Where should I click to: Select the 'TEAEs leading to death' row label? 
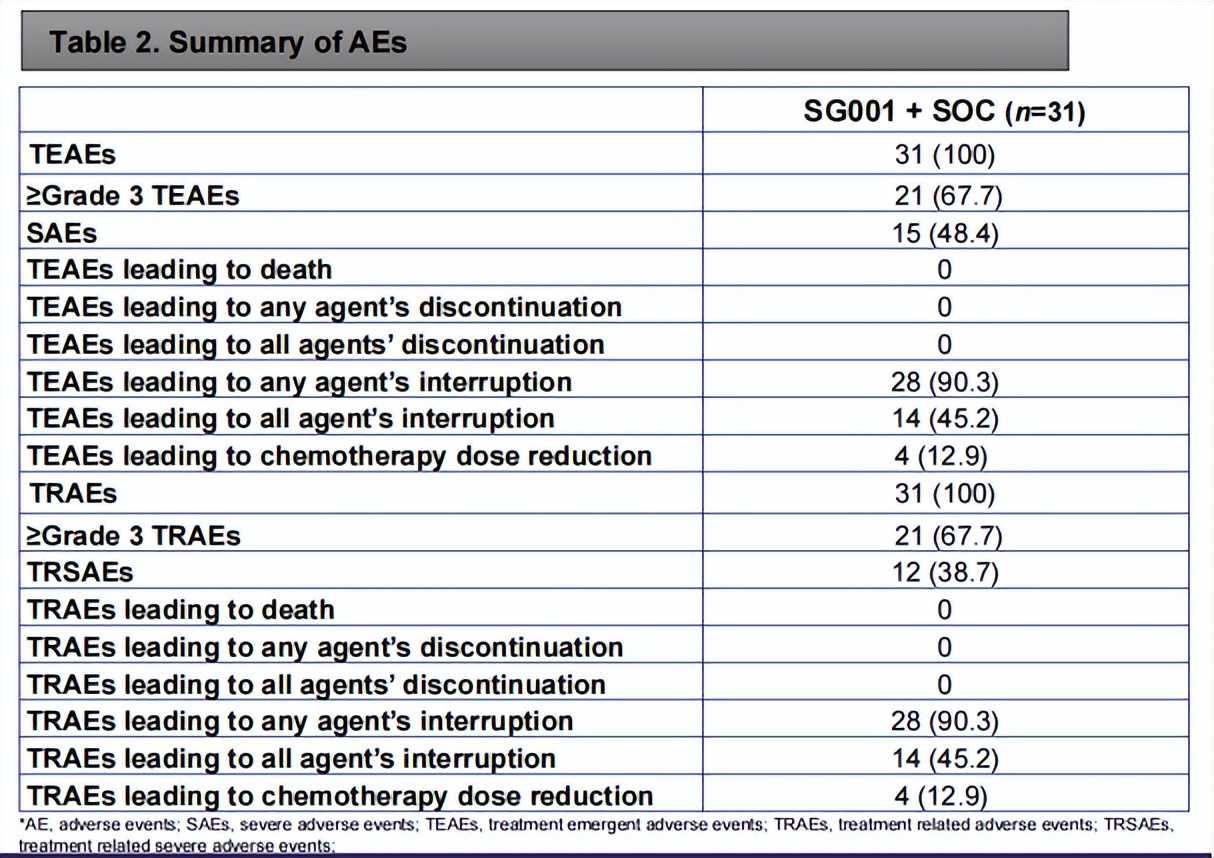coord(180,270)
